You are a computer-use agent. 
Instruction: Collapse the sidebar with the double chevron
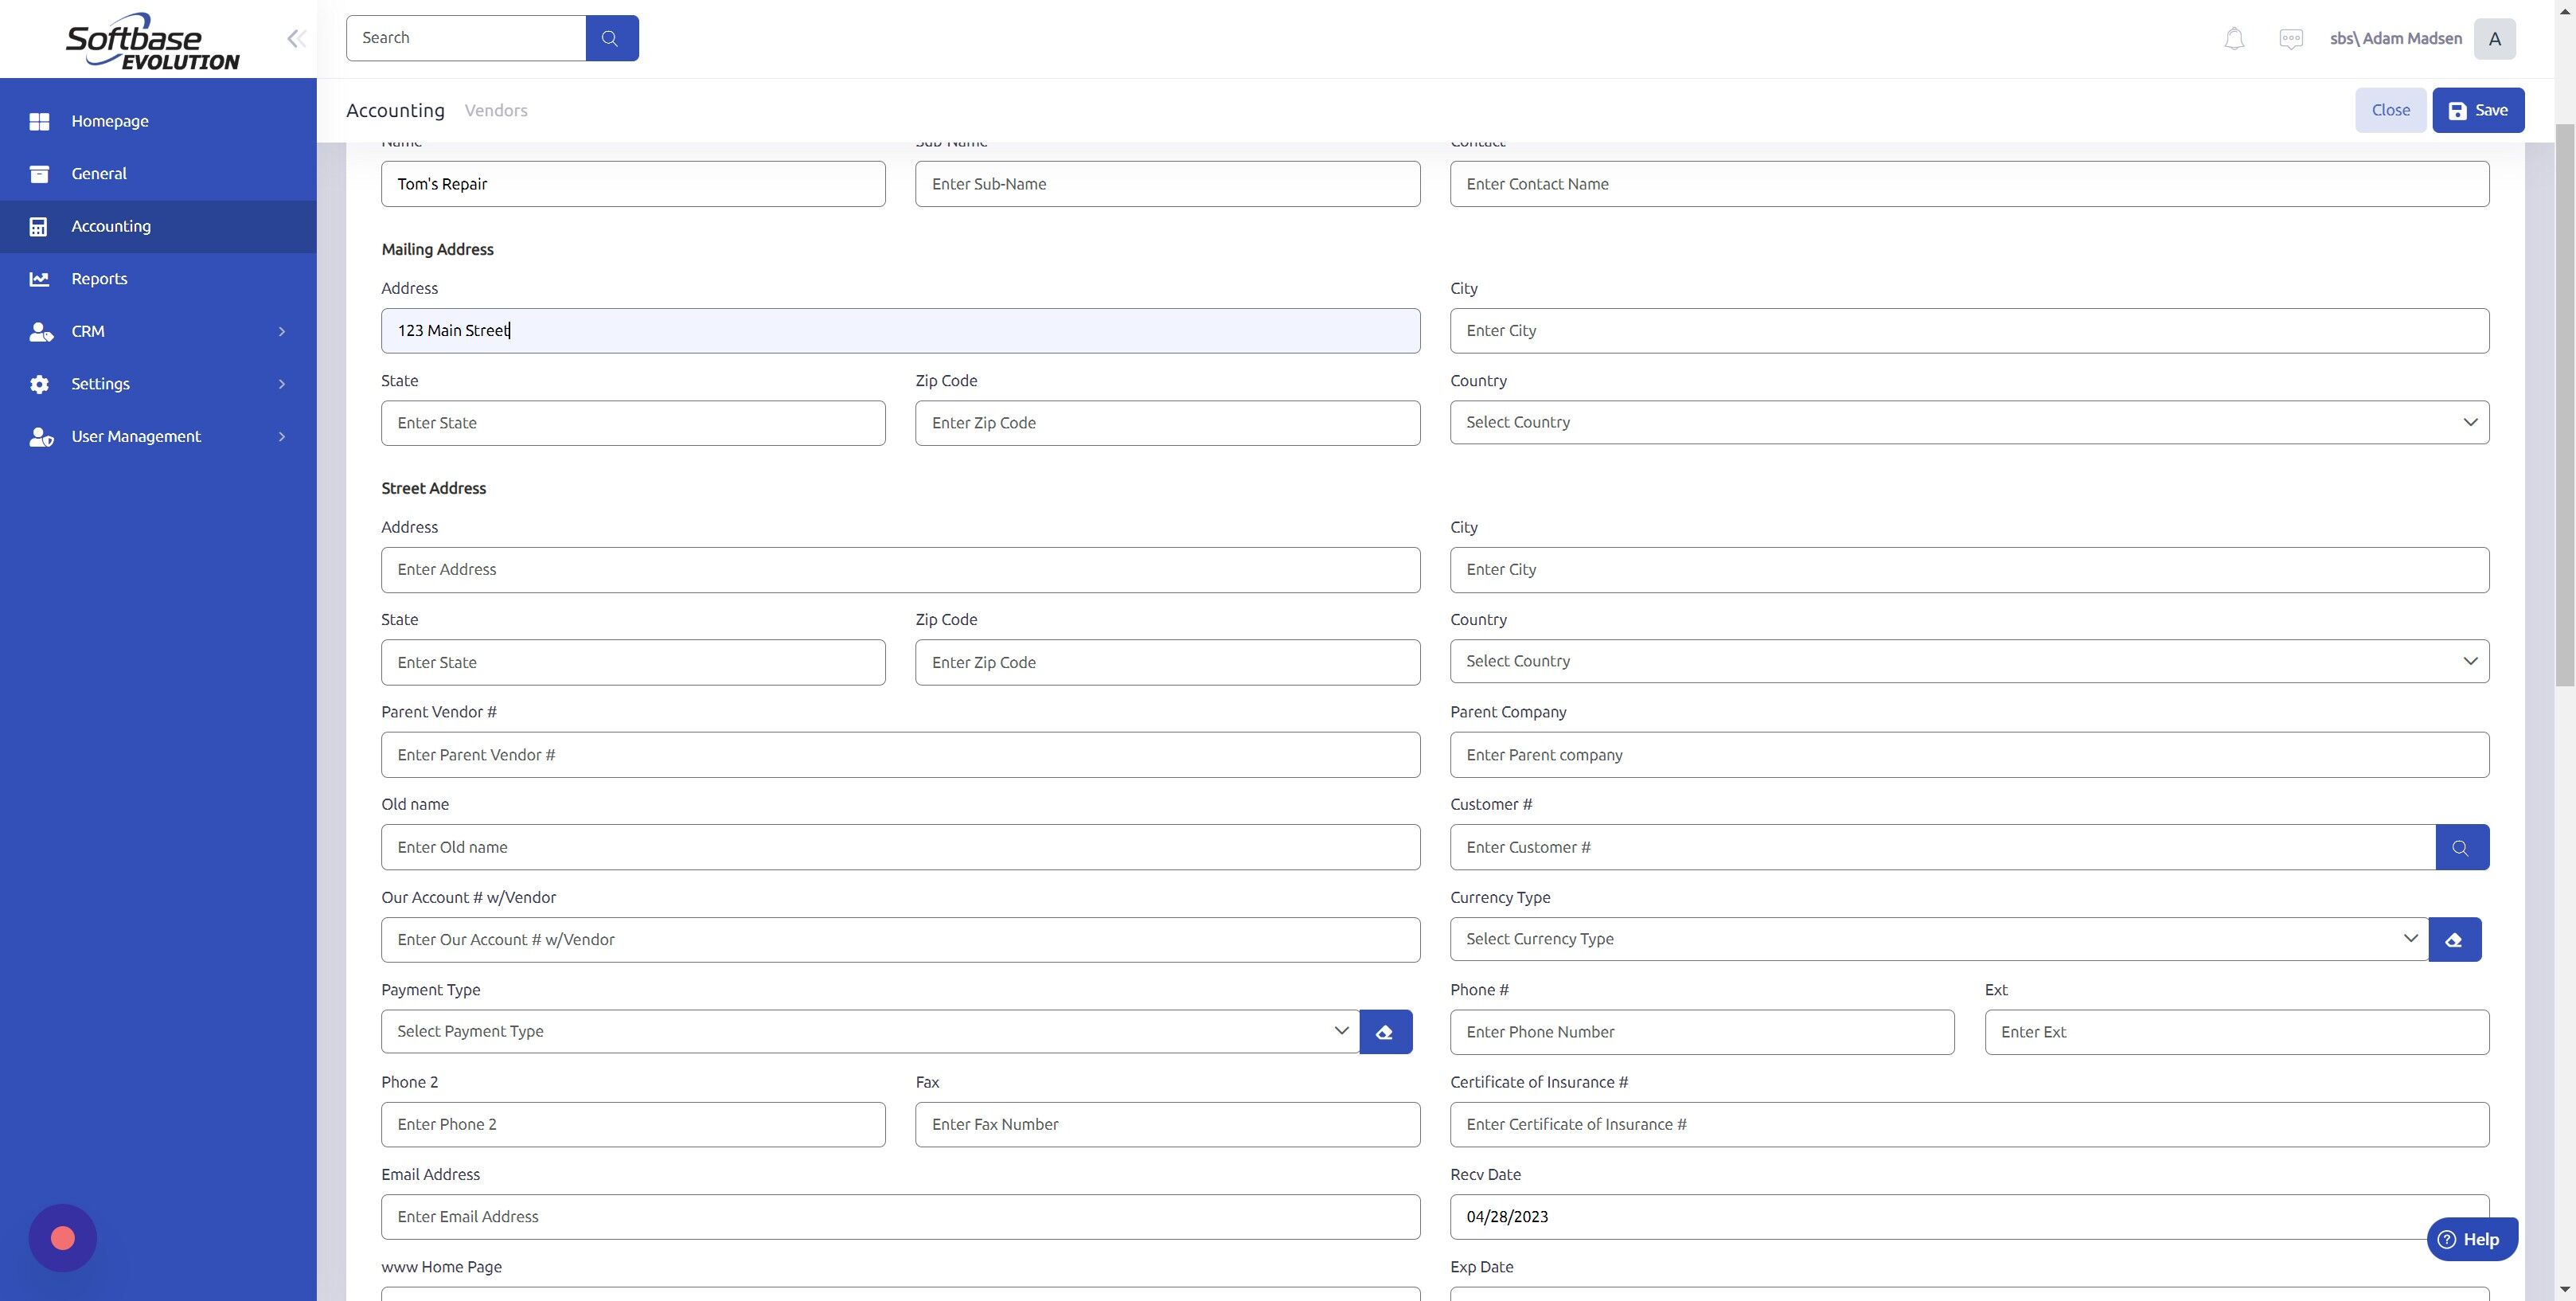tap(296, 38)
